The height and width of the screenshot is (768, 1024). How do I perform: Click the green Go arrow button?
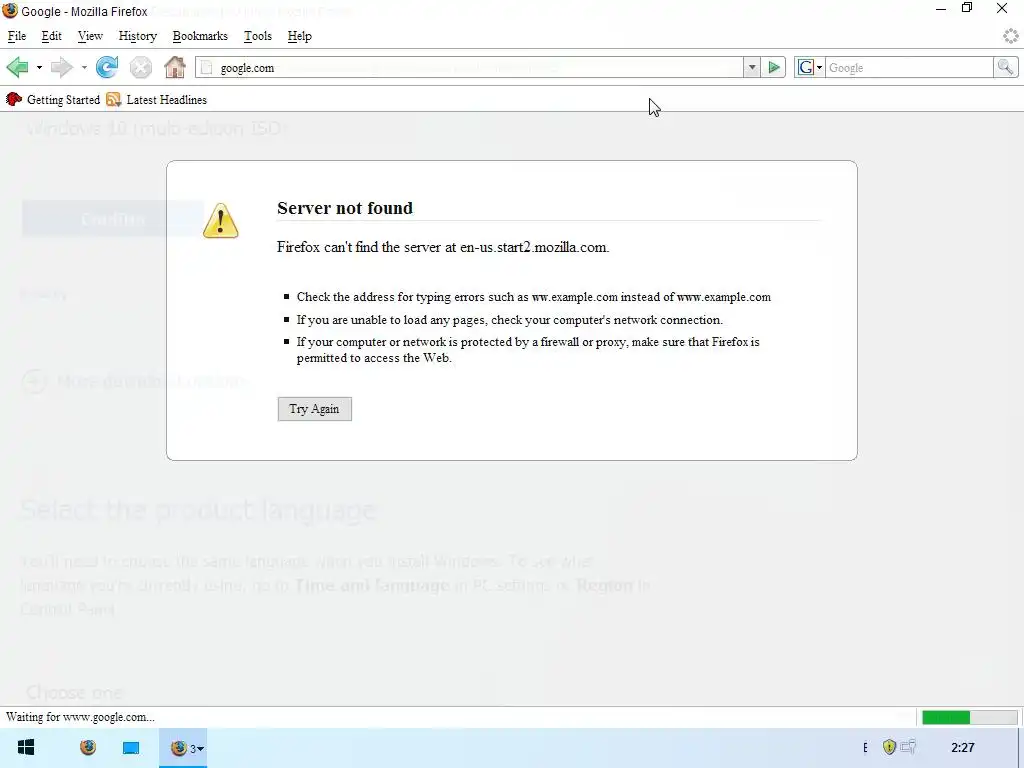tap(774, 68)
